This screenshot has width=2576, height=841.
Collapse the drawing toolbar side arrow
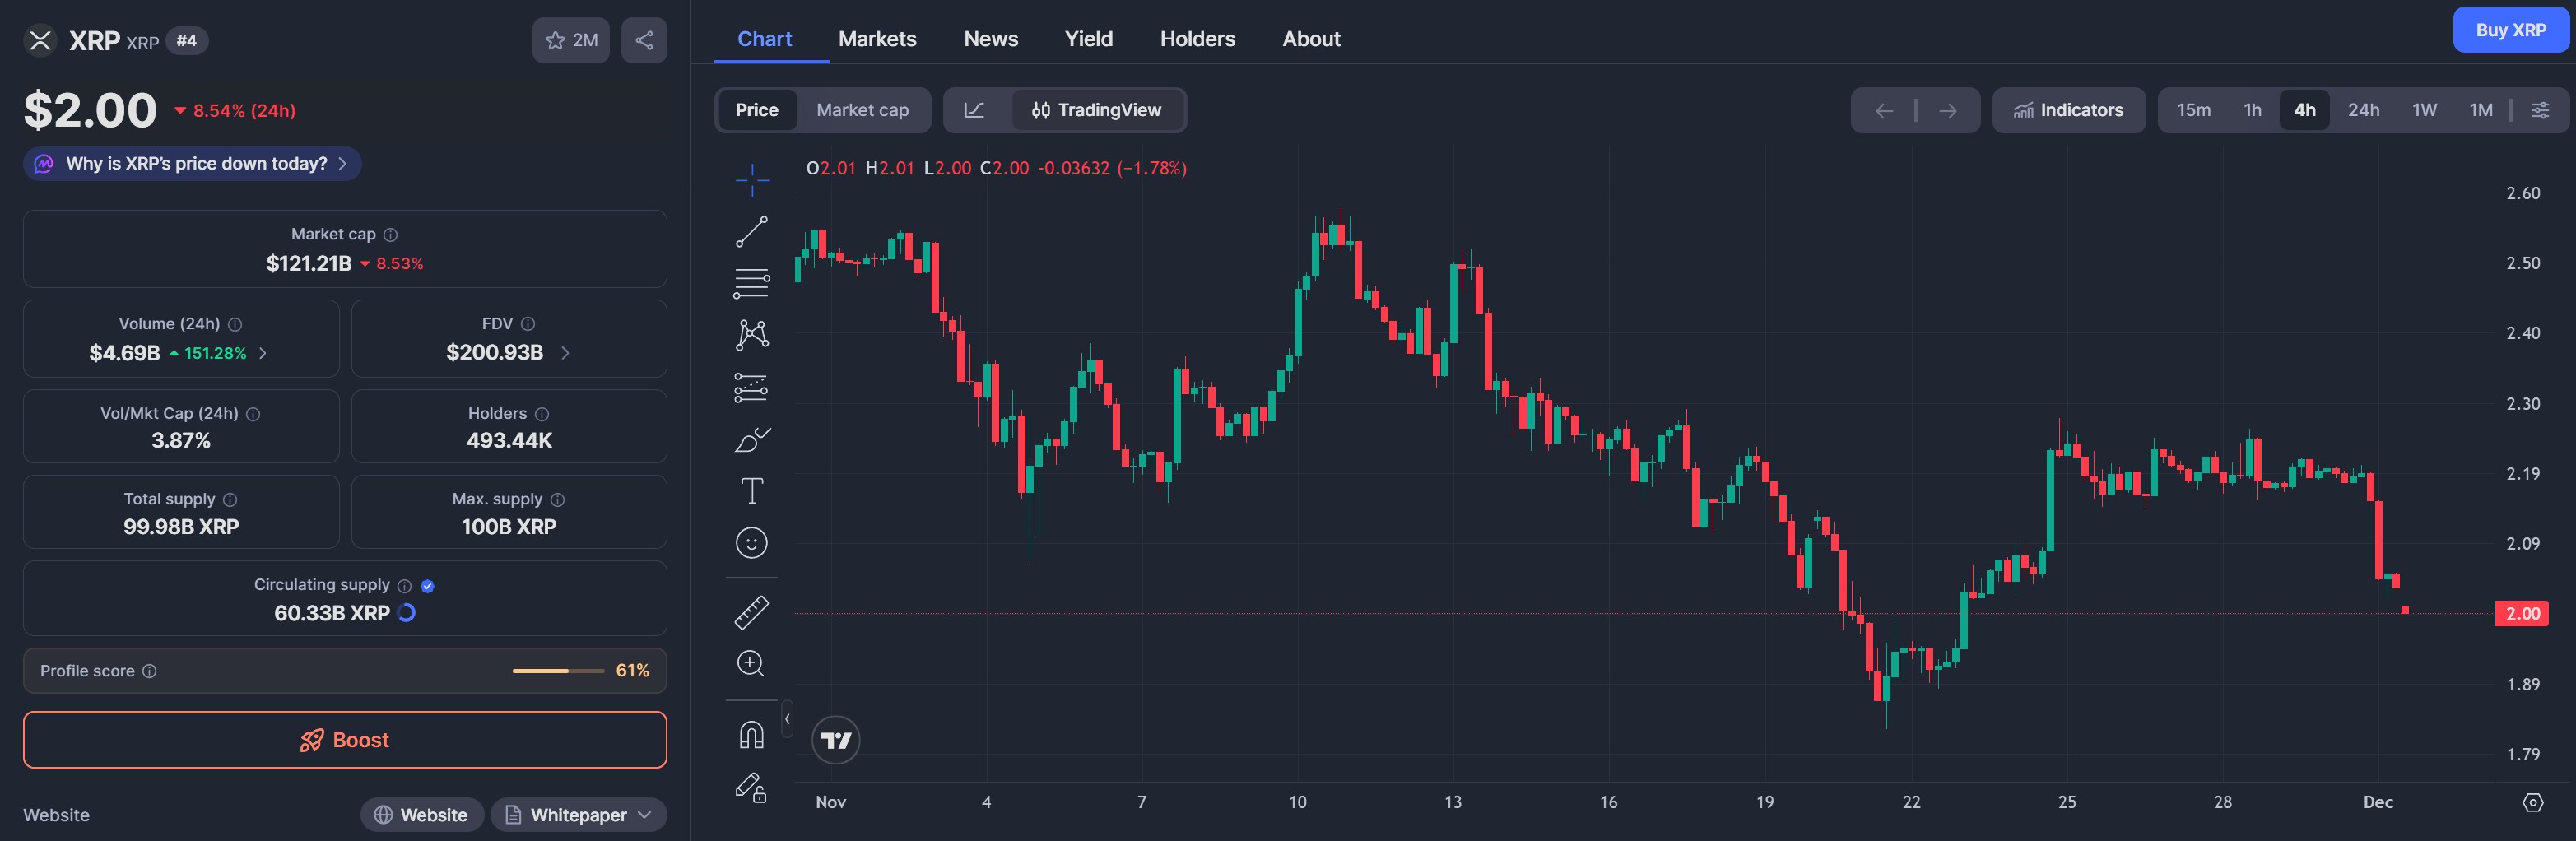tap(788, 719)
